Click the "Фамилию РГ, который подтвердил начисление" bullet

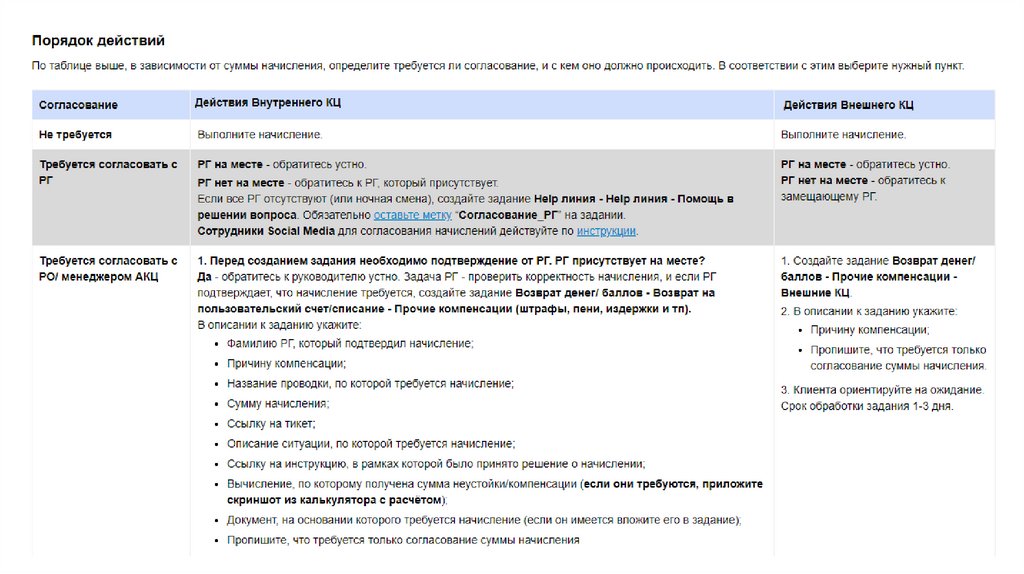350,343
